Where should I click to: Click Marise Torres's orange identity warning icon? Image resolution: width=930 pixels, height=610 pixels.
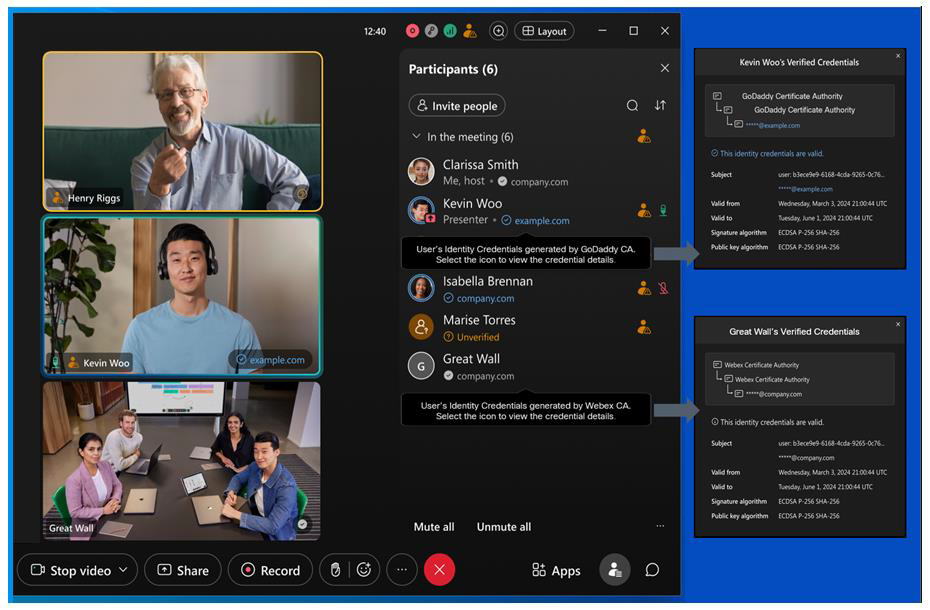[644, 327]
